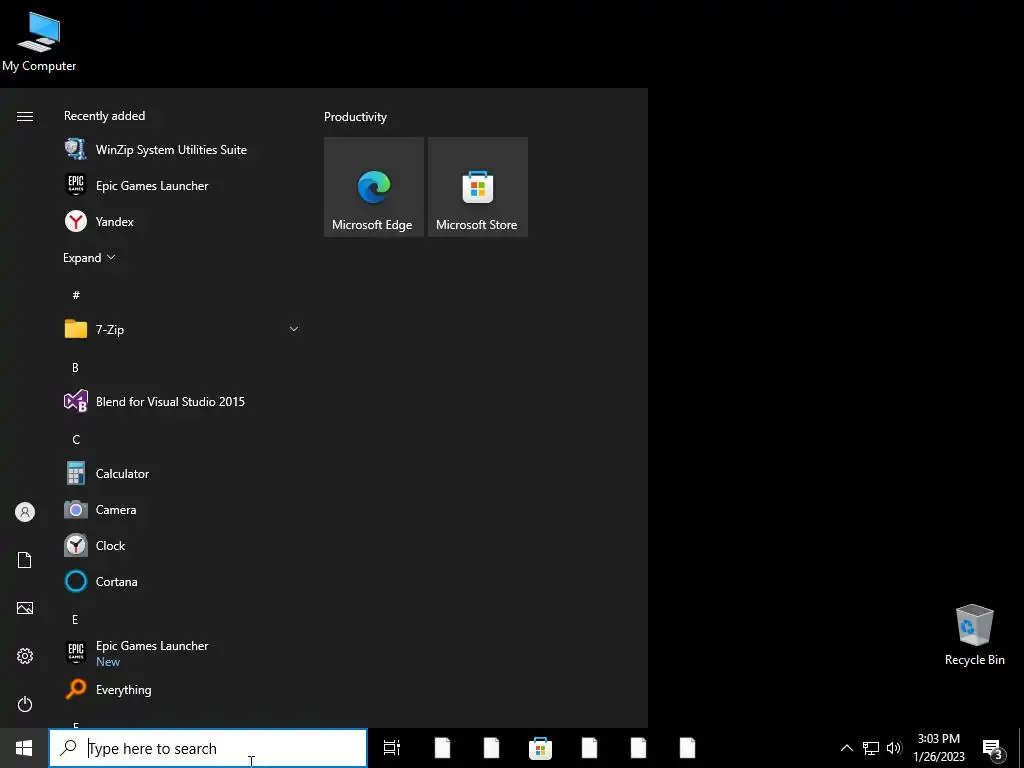
Task: Click the Power button icon
Action: 25,704
